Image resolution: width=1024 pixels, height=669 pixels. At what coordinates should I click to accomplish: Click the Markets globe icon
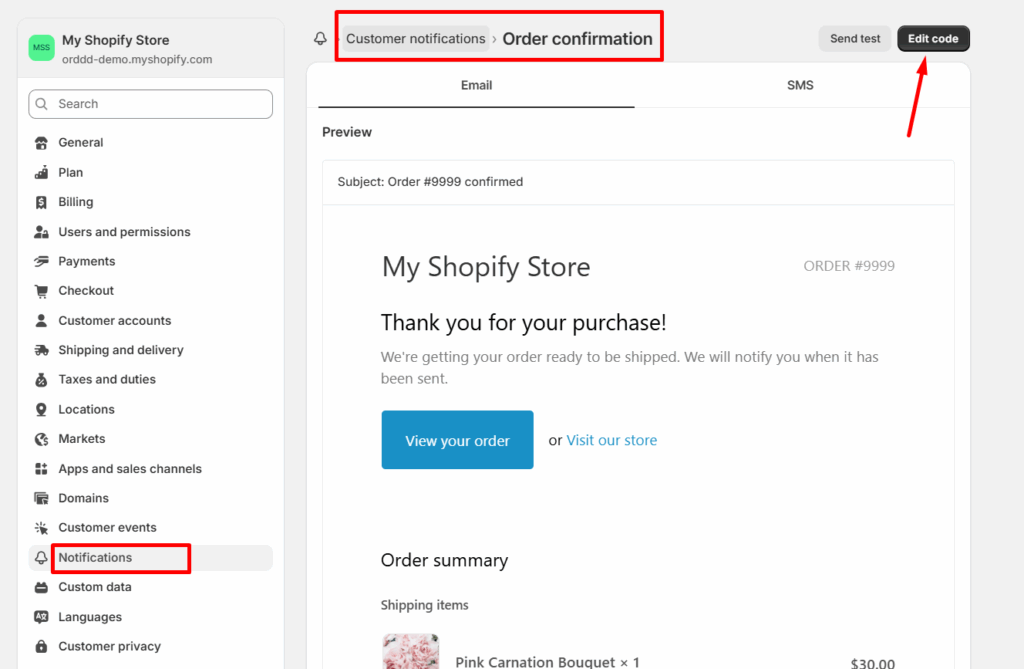41,439
